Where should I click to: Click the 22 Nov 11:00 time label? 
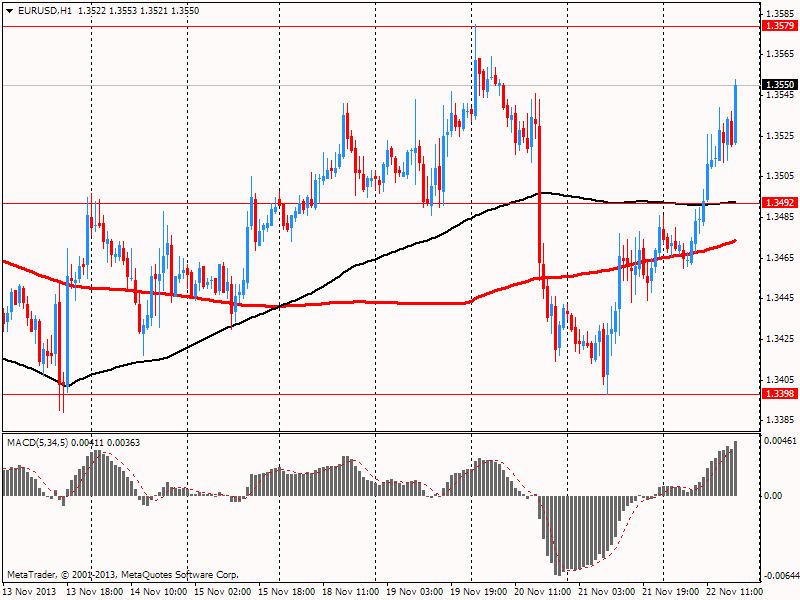point(735,592)
